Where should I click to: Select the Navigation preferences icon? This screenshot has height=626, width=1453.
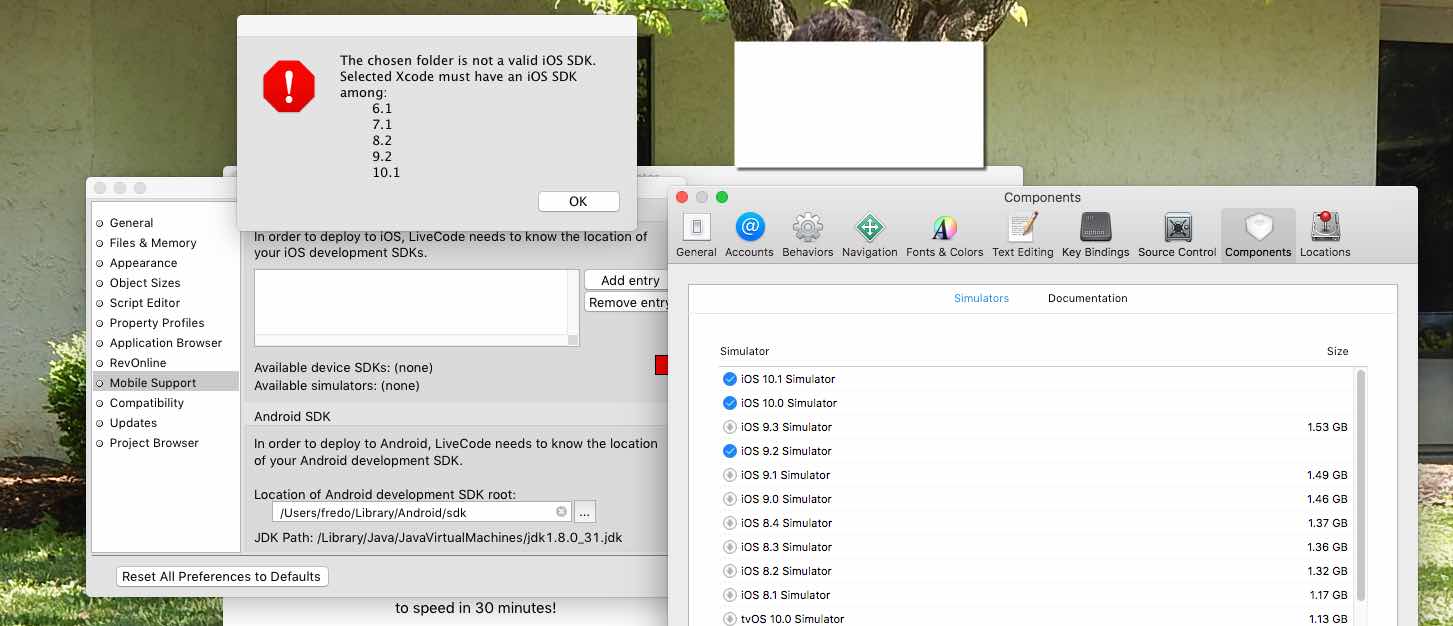(x=869, y=229)
